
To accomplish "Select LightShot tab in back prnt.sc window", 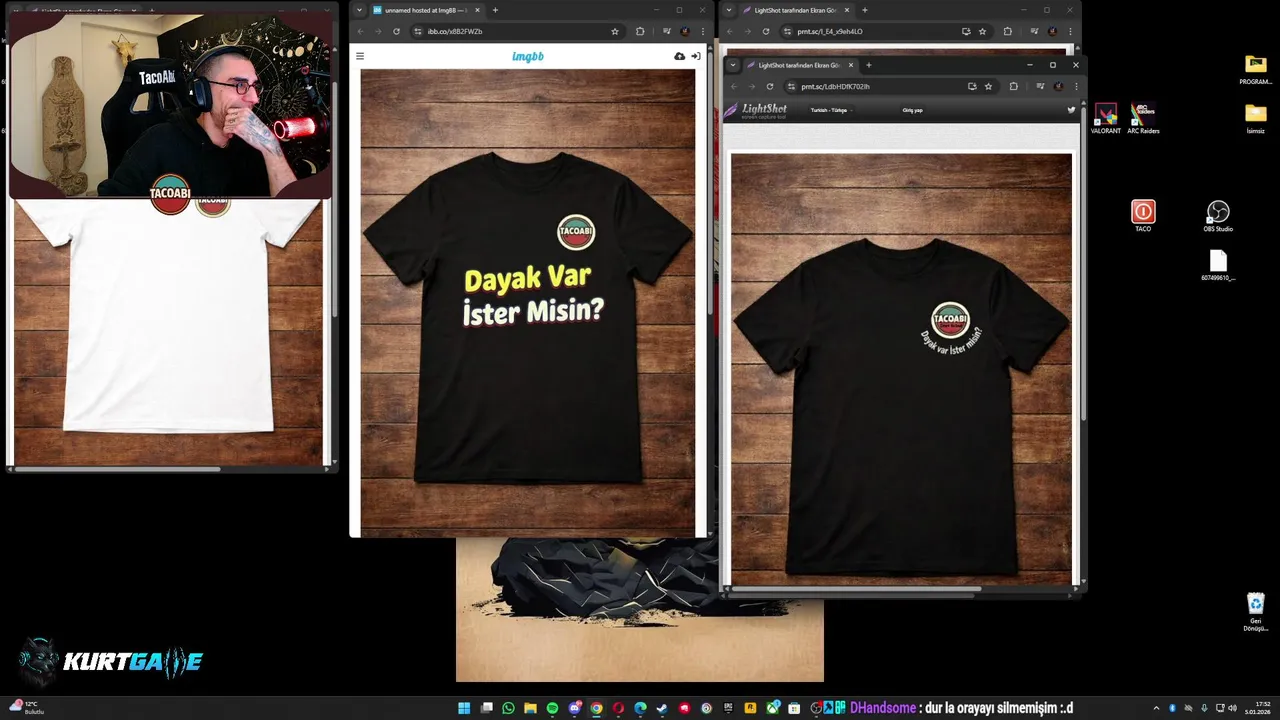I will (796, 10).
